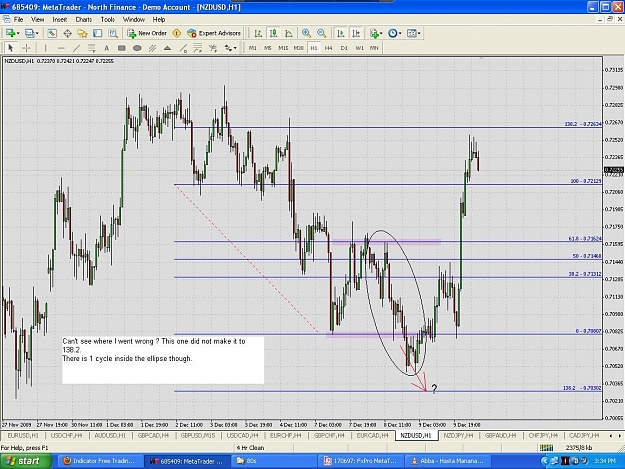Switch chart to candlesticks

(273, 33)
